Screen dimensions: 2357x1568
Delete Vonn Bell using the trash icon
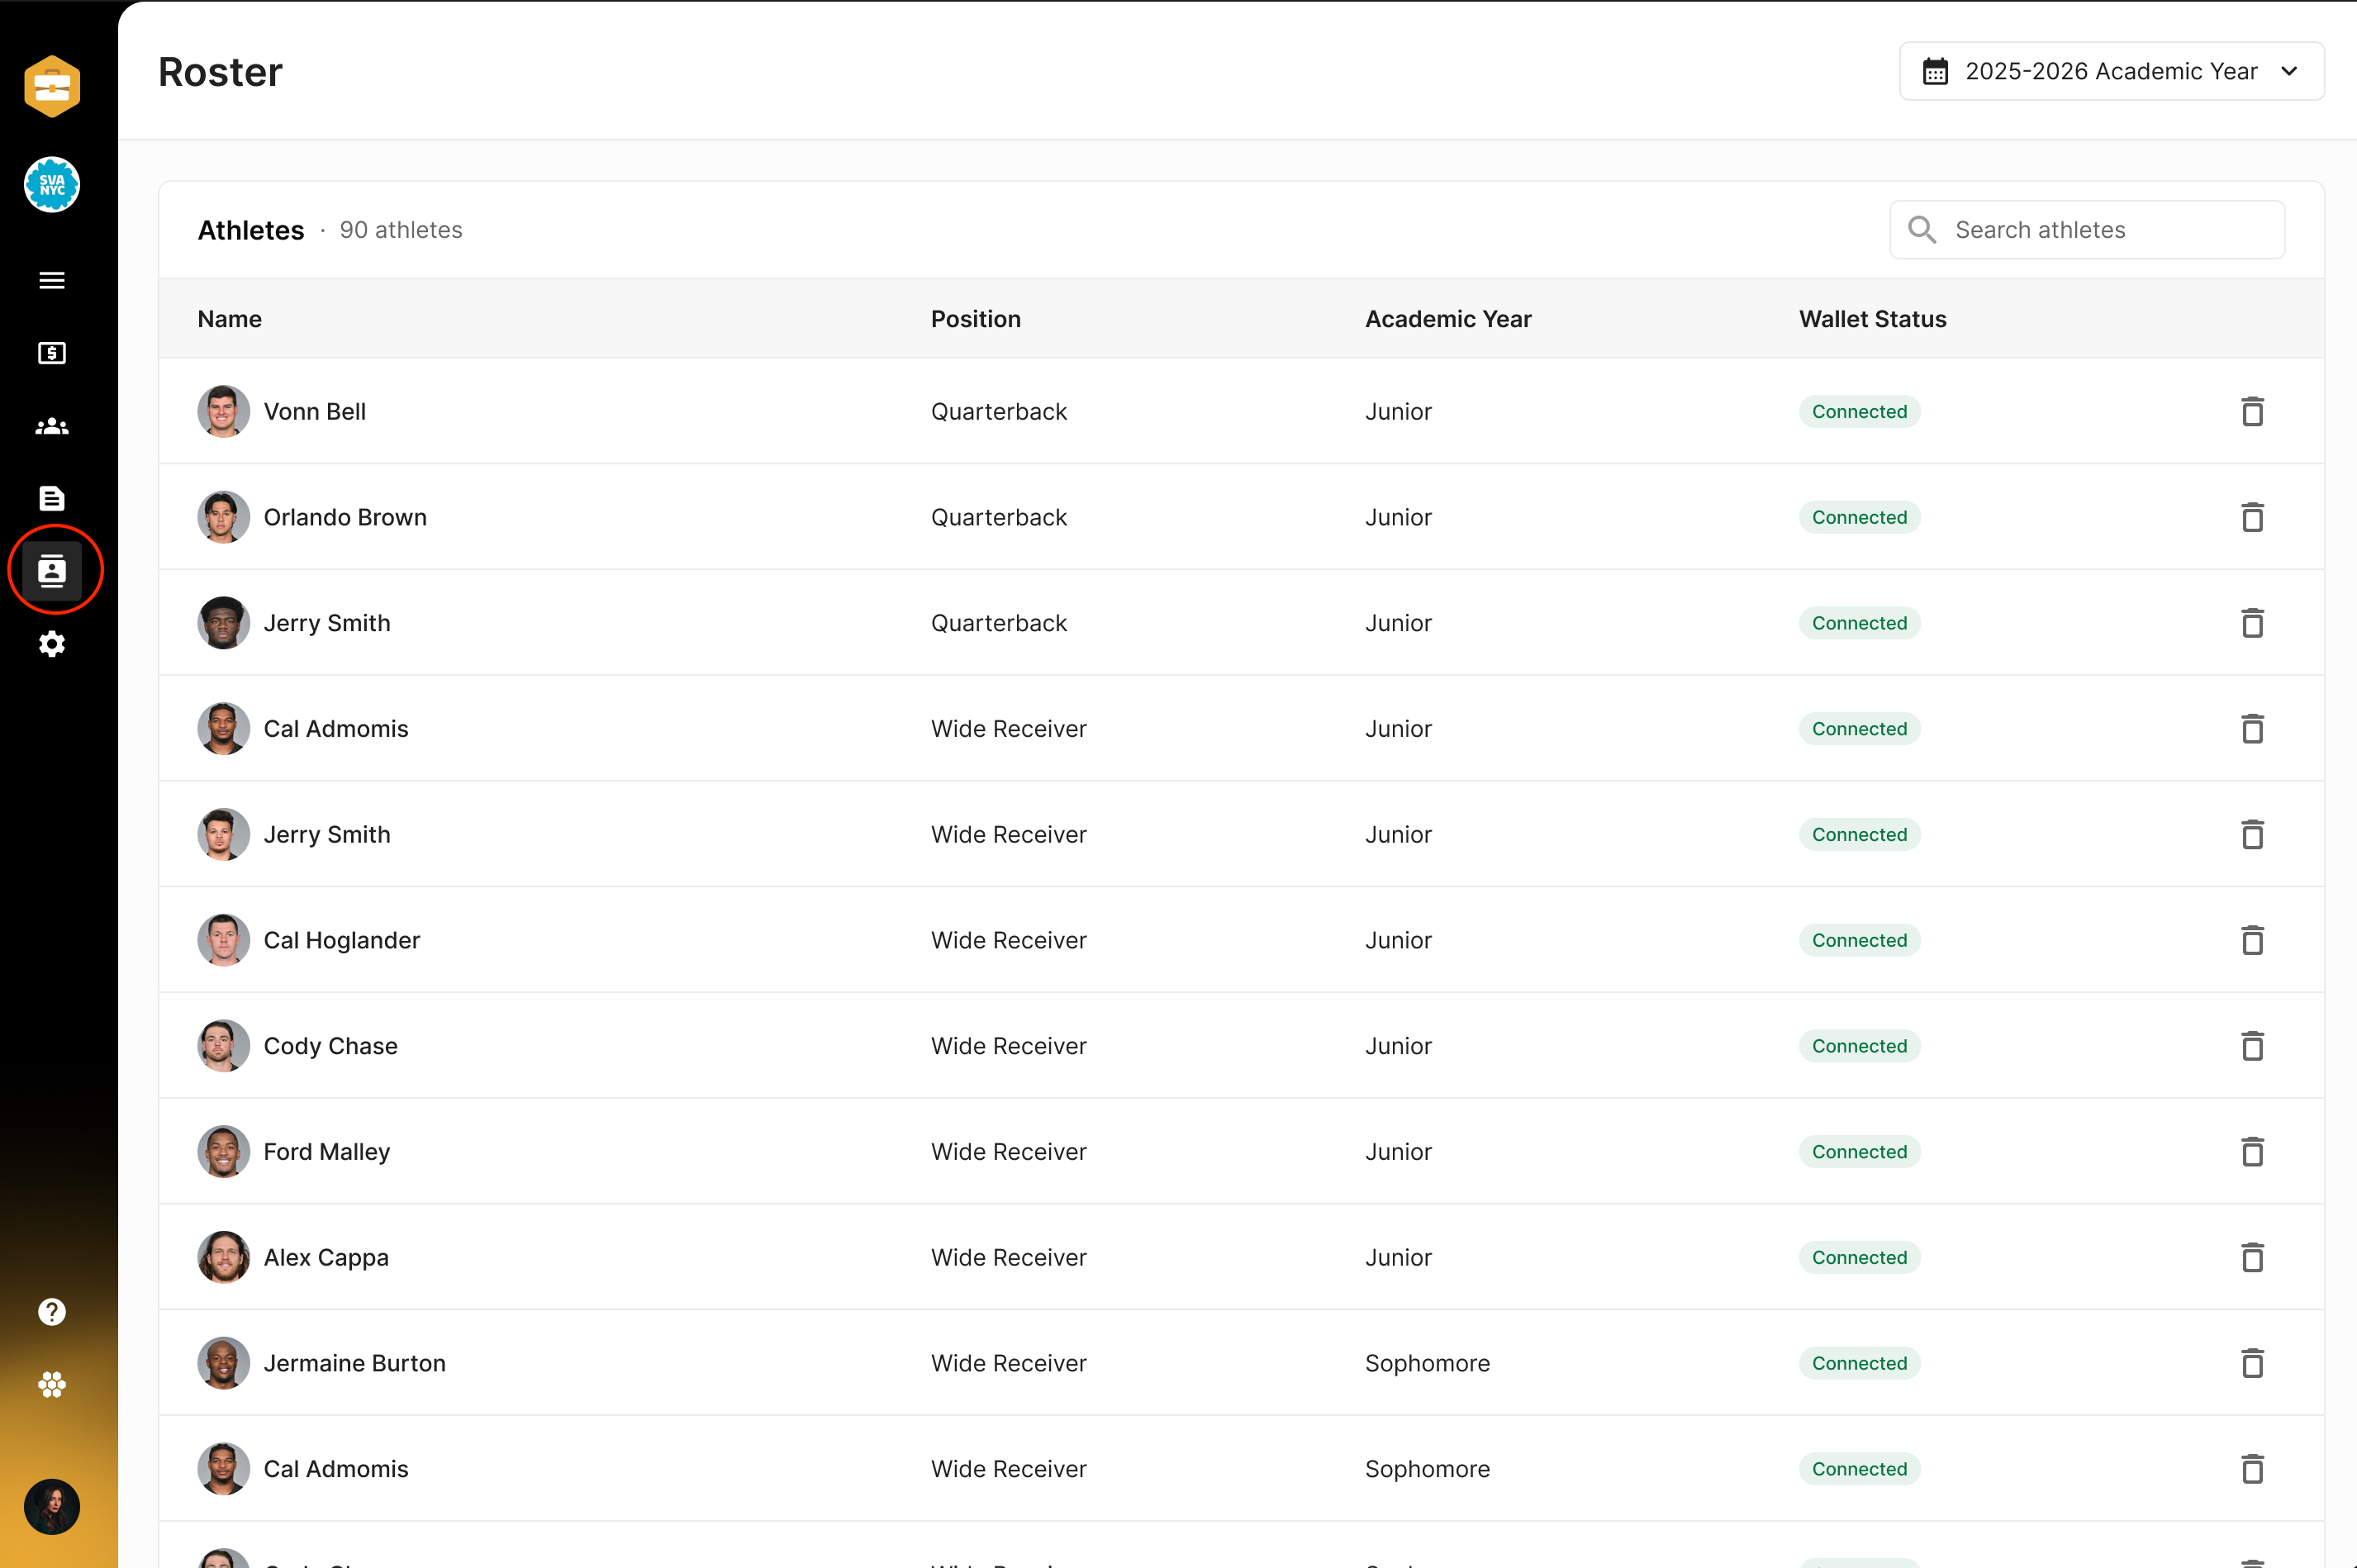point(2252,411)
